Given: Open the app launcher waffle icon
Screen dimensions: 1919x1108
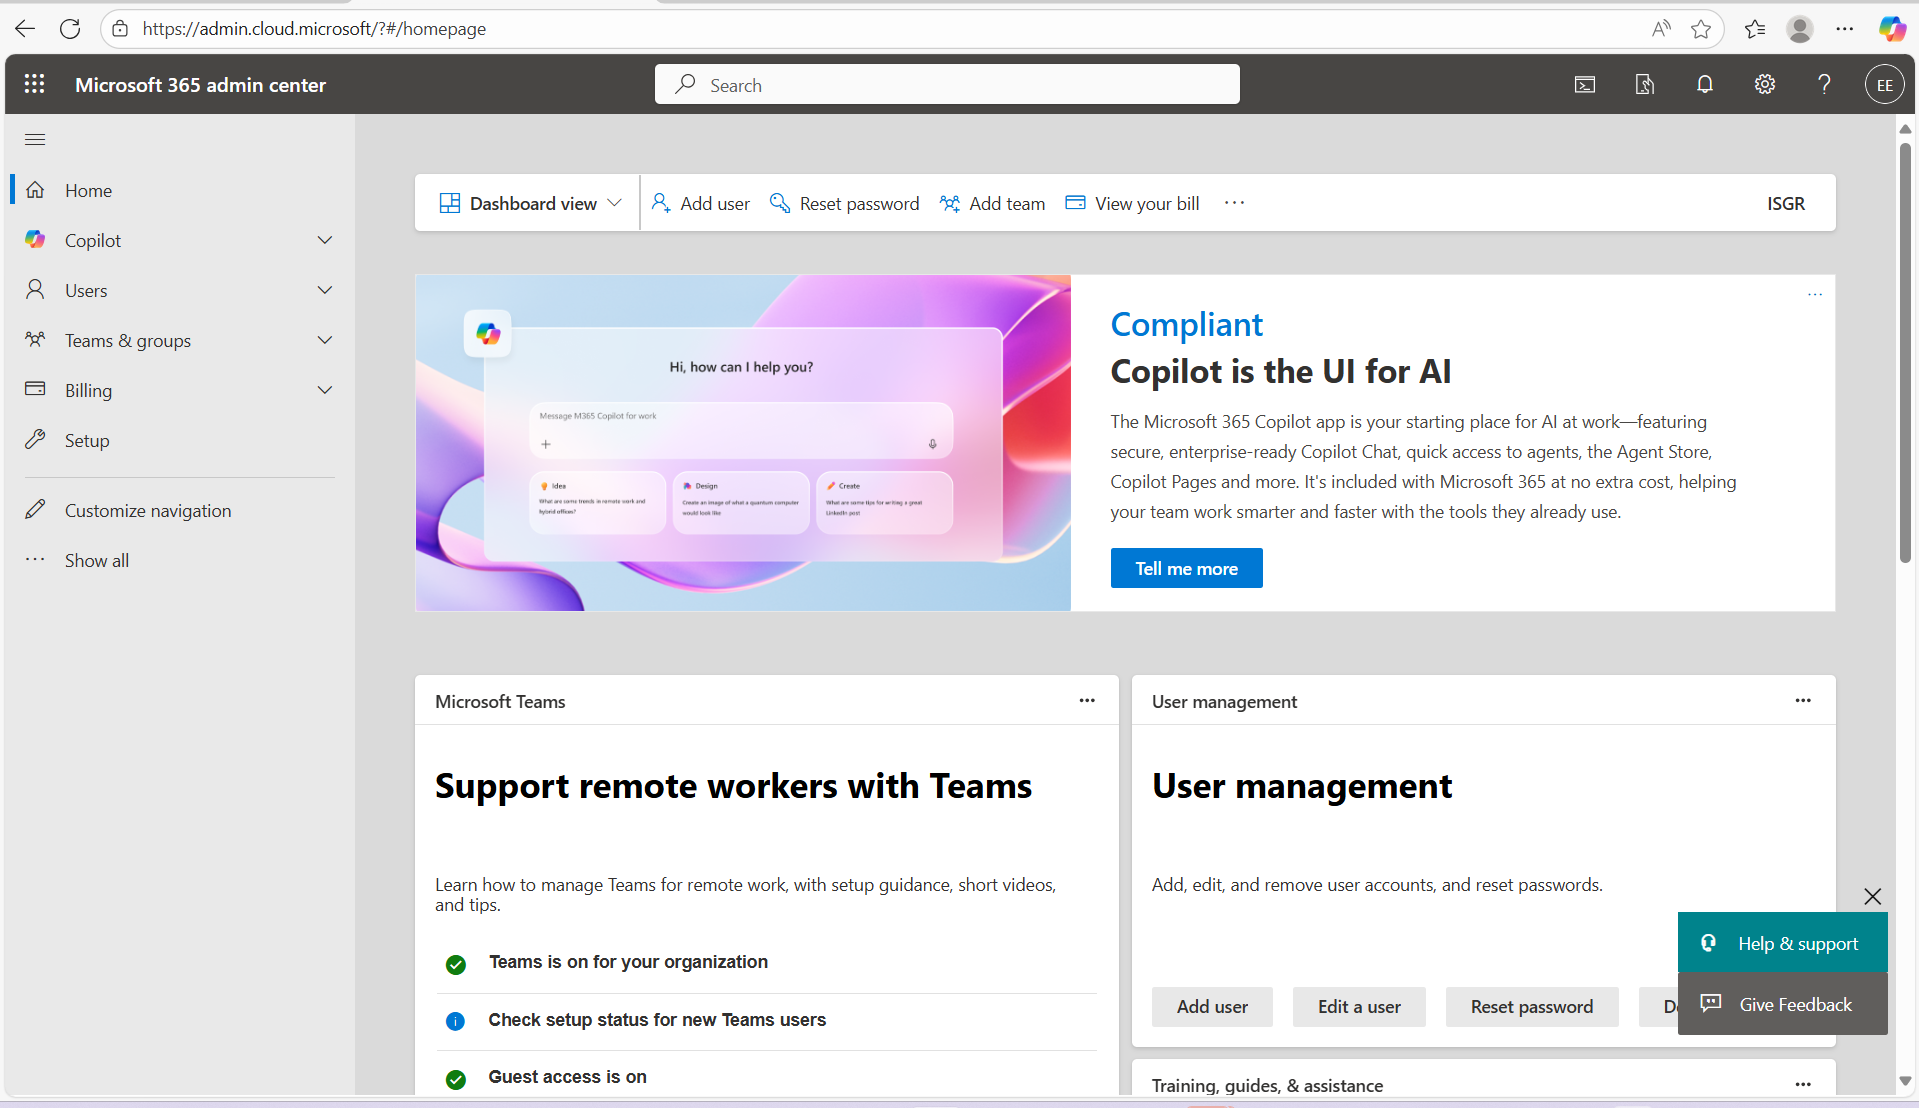Looking at the screenshot, I should pyautogui.click(x=34, y=85).
